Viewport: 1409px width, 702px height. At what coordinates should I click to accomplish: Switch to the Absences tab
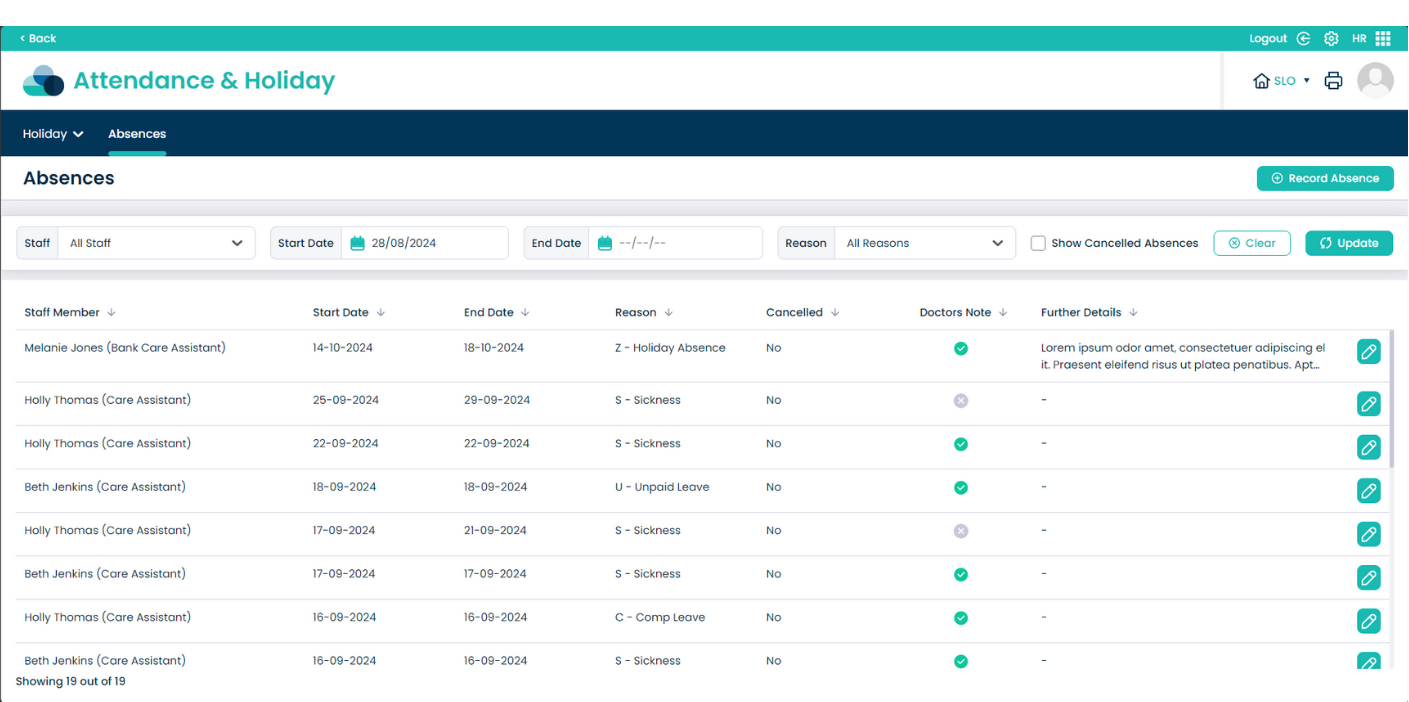tap(137, 133)
